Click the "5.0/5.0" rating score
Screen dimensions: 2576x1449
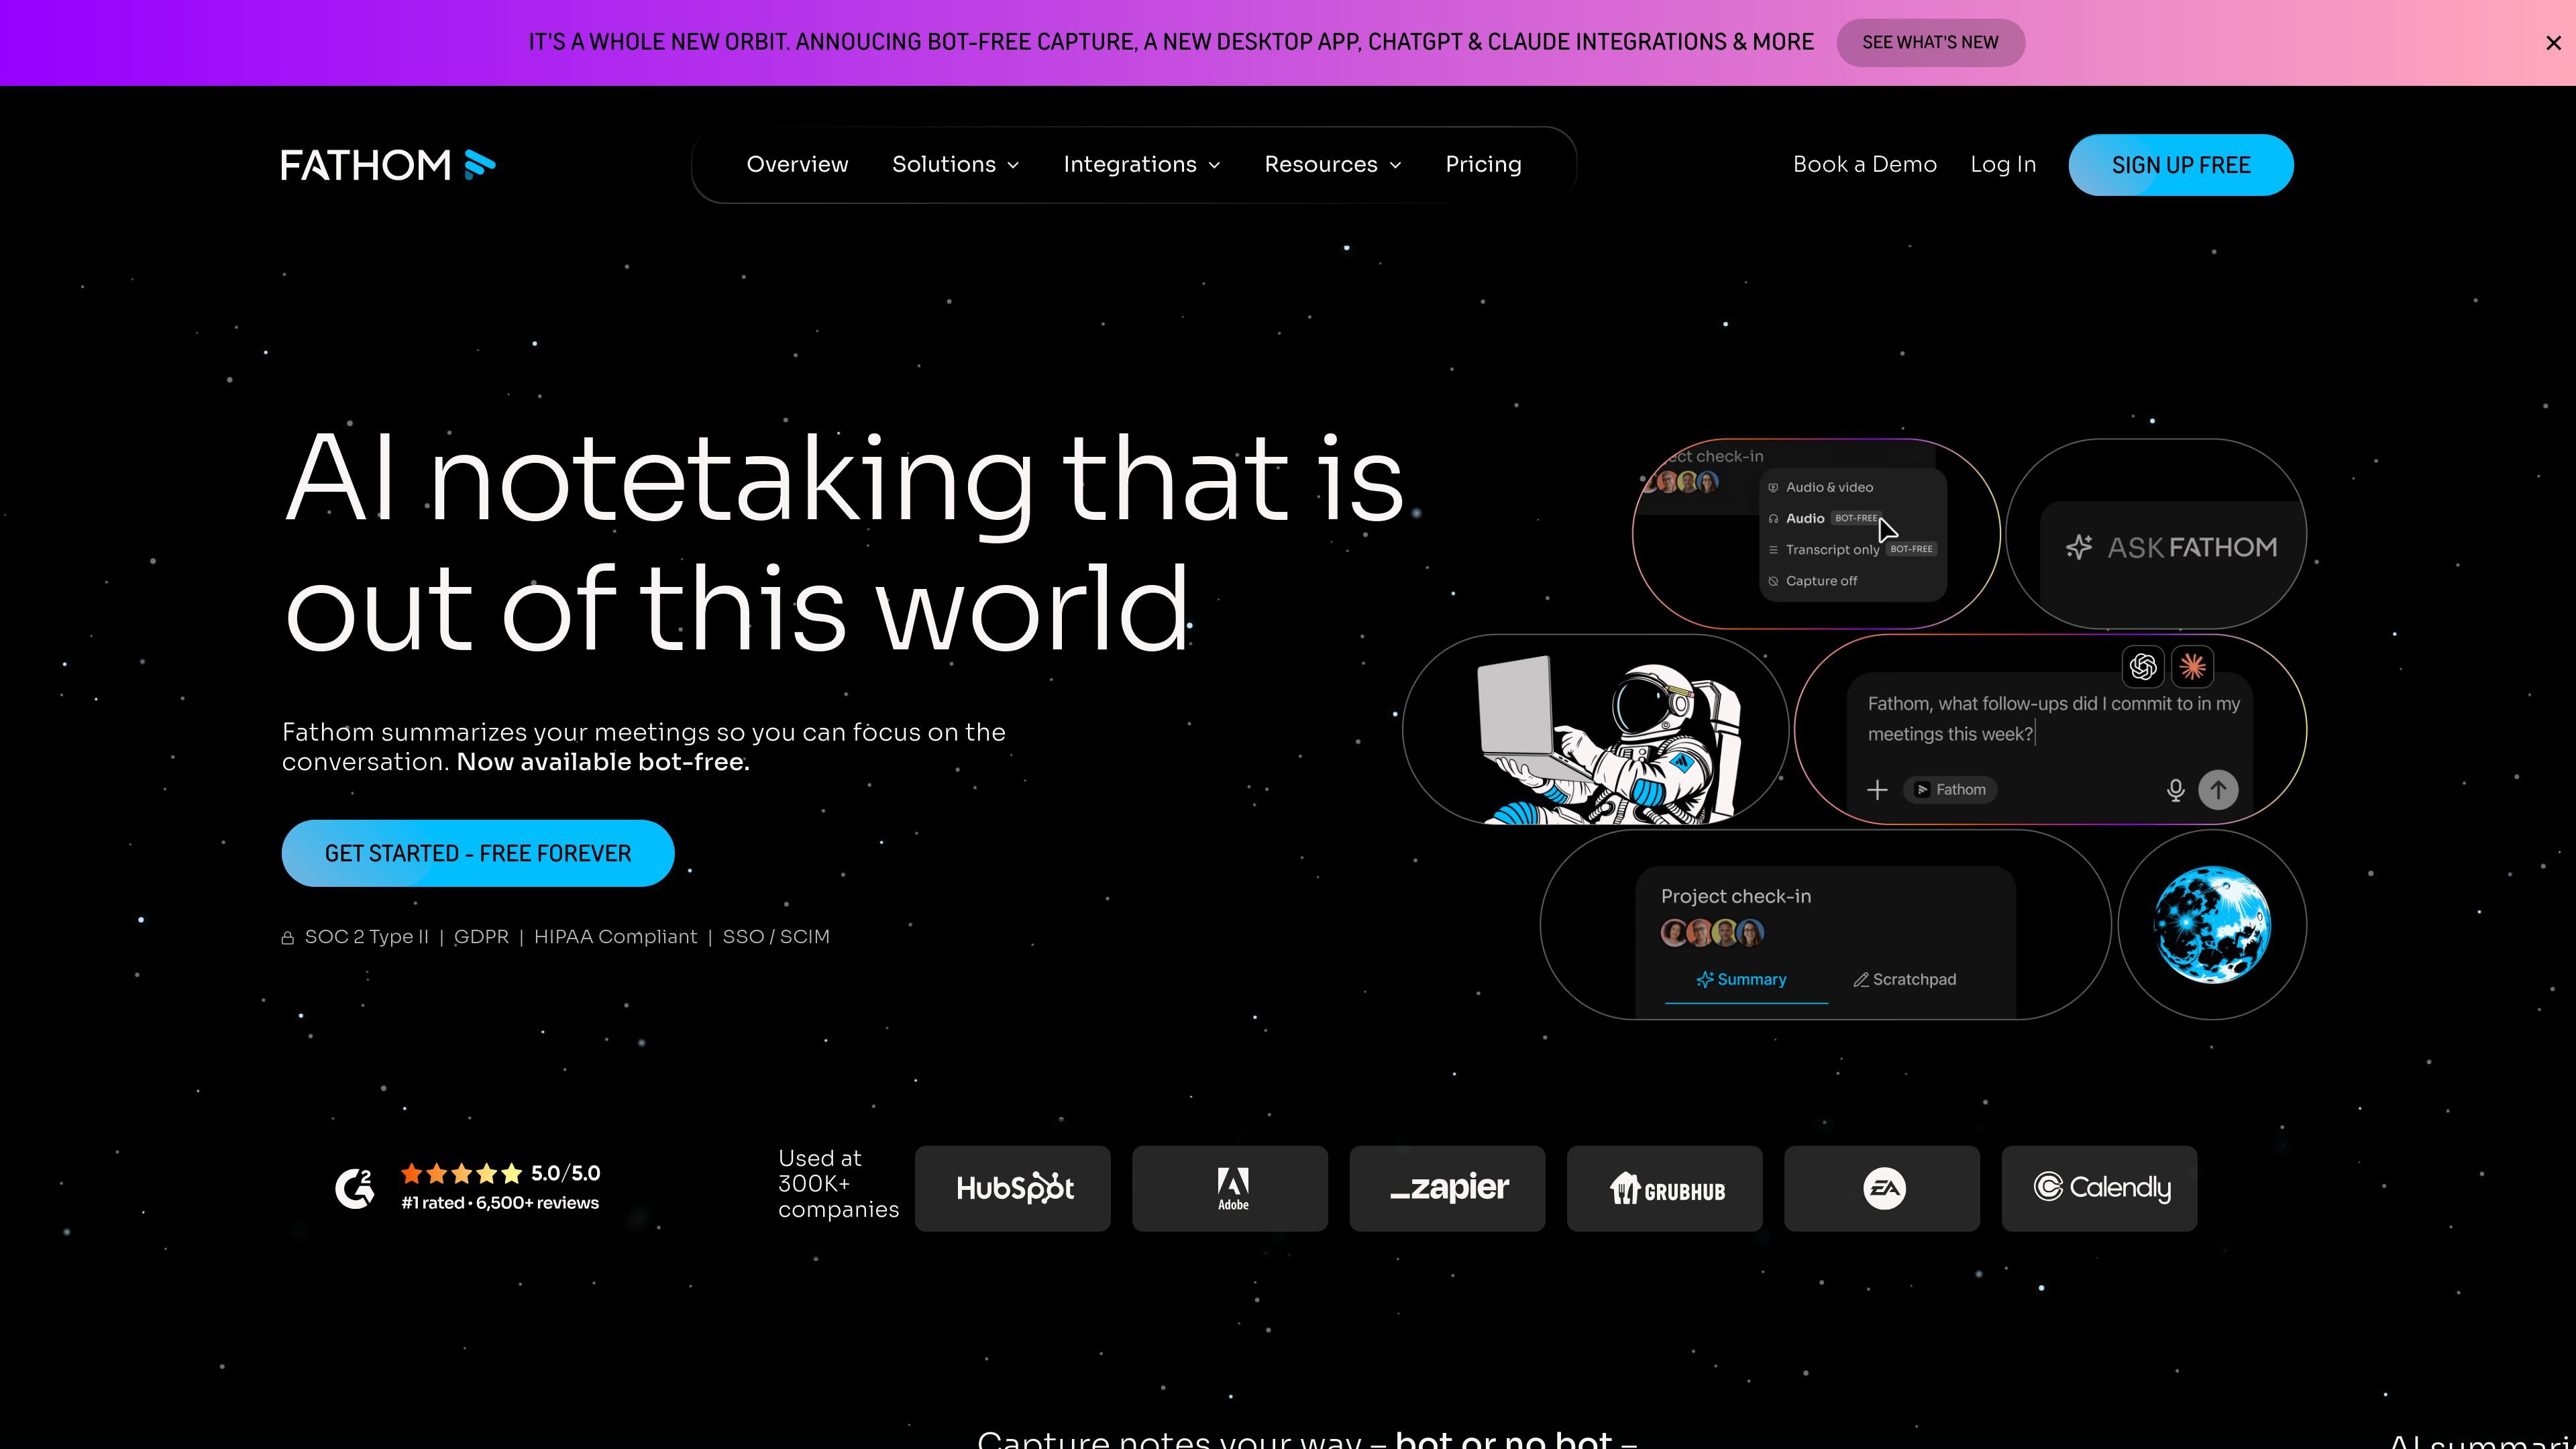pyautogui.click(x=565, y=1173)
